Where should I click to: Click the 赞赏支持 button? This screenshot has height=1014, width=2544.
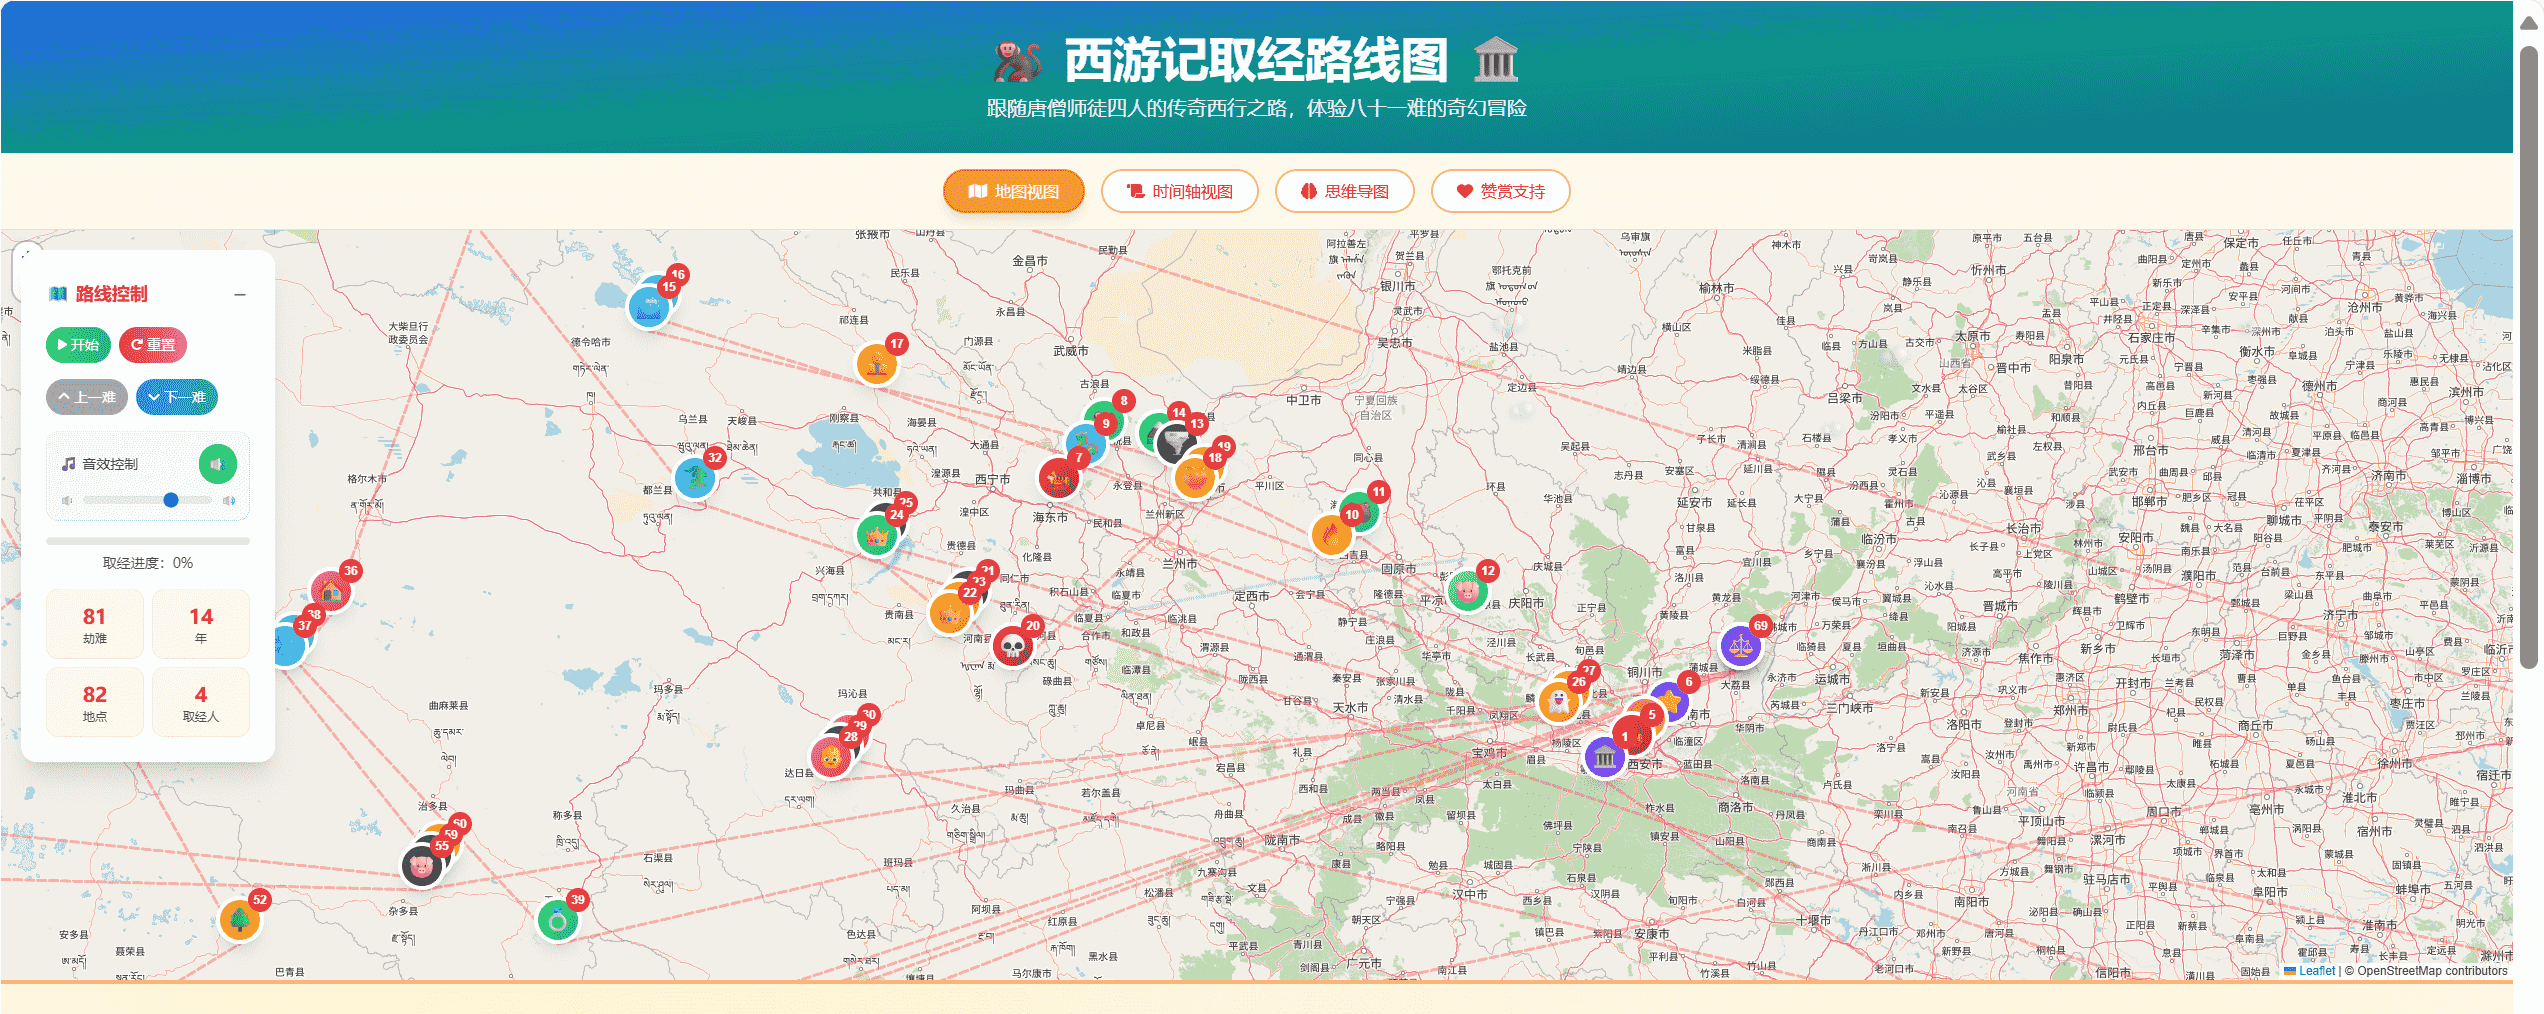click(x=1500, y=191)
